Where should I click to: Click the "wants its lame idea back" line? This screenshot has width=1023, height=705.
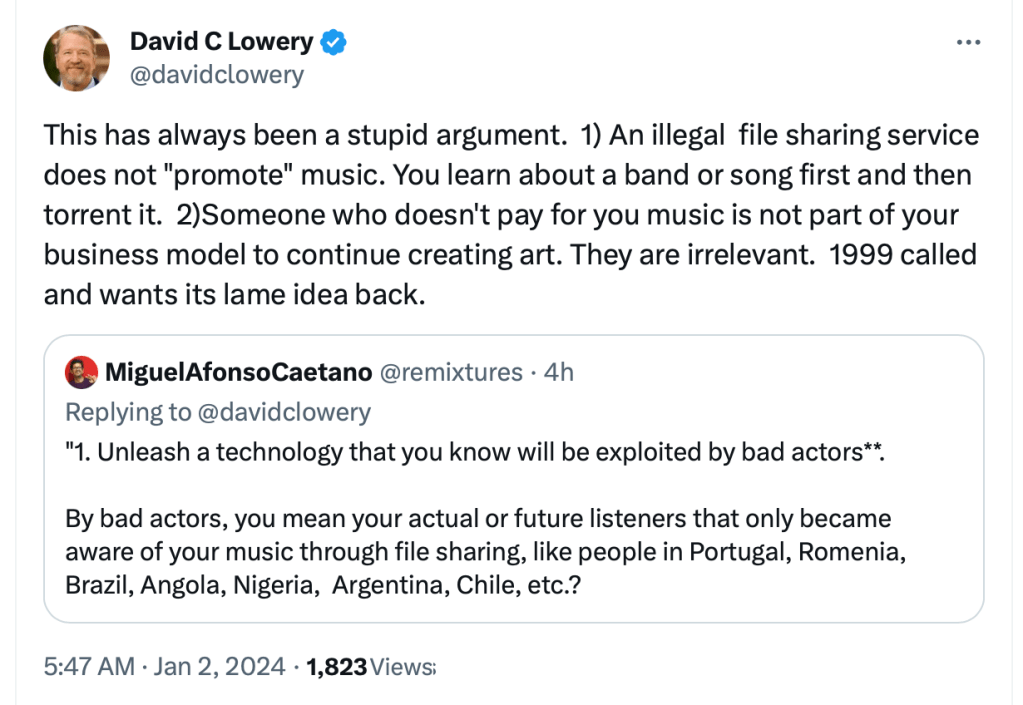[234, 296]
